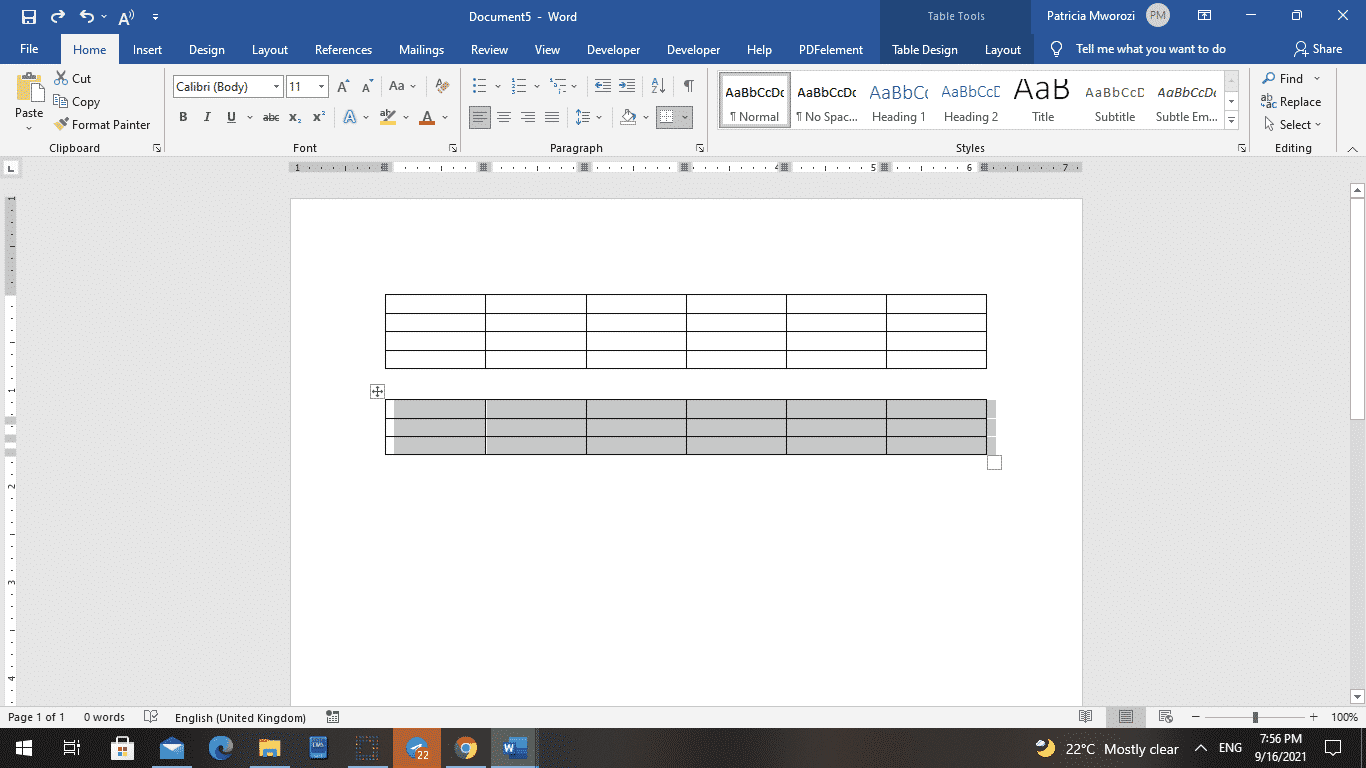Toggle bullet list formatting
The image size is (1366, 768).
[x=480, y=87]
